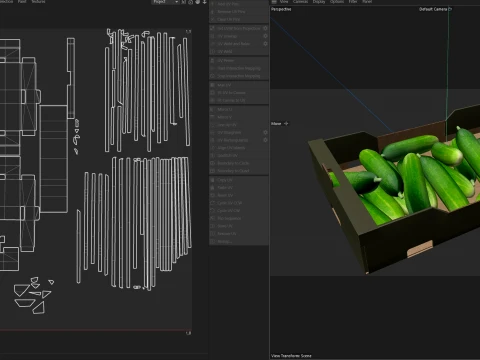Open the viewport View menu

(x=284, y=2)
